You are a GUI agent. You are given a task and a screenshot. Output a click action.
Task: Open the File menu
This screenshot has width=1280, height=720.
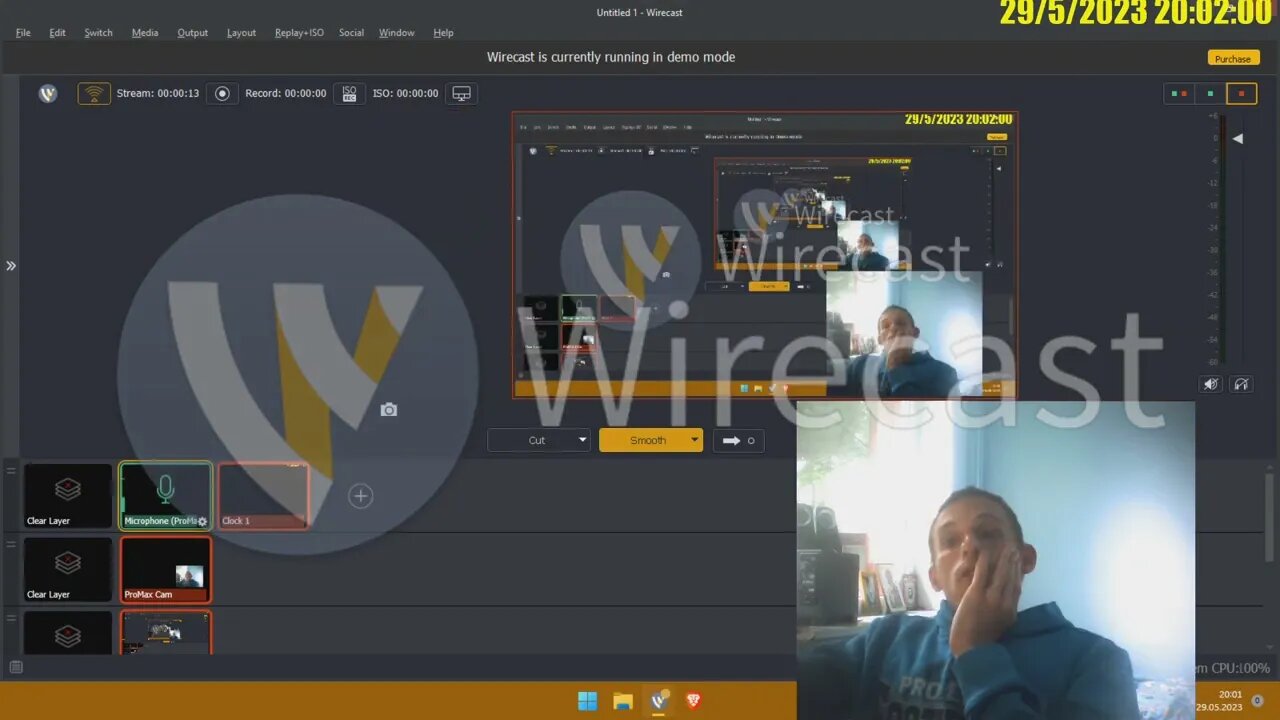[x=23, y=32]
